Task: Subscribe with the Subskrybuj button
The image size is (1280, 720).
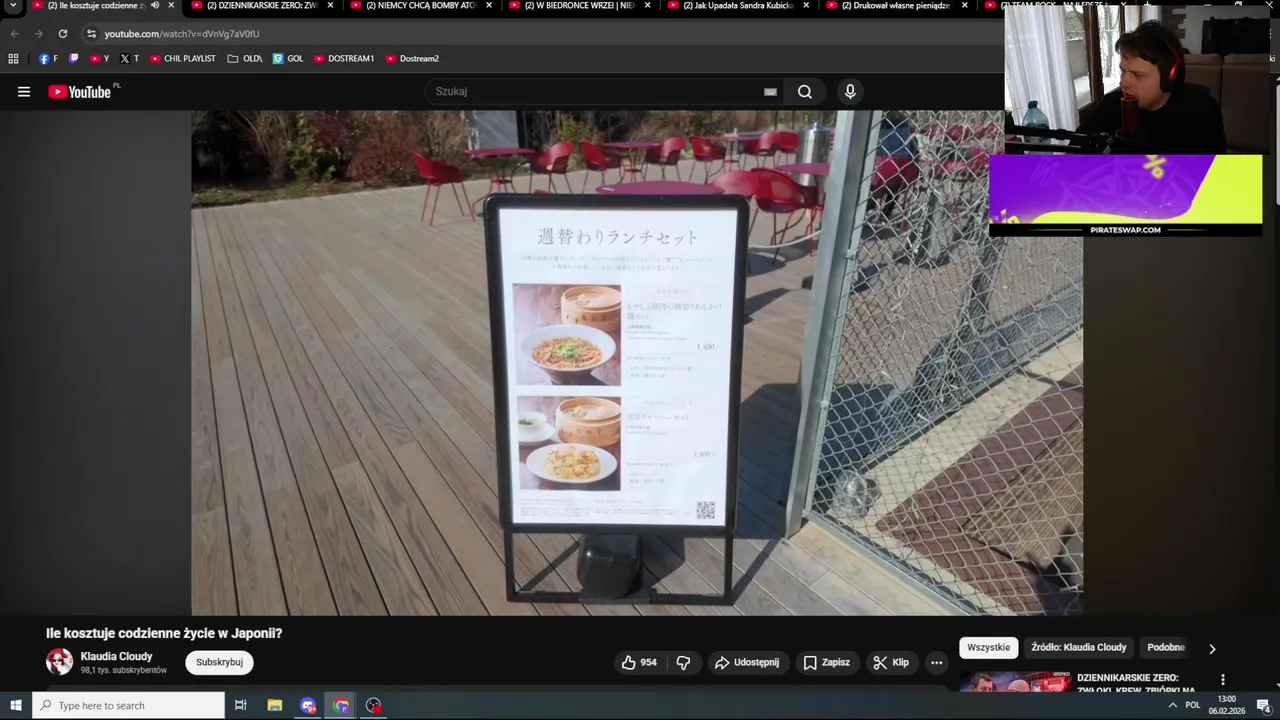Action: (x=219, y=662)
